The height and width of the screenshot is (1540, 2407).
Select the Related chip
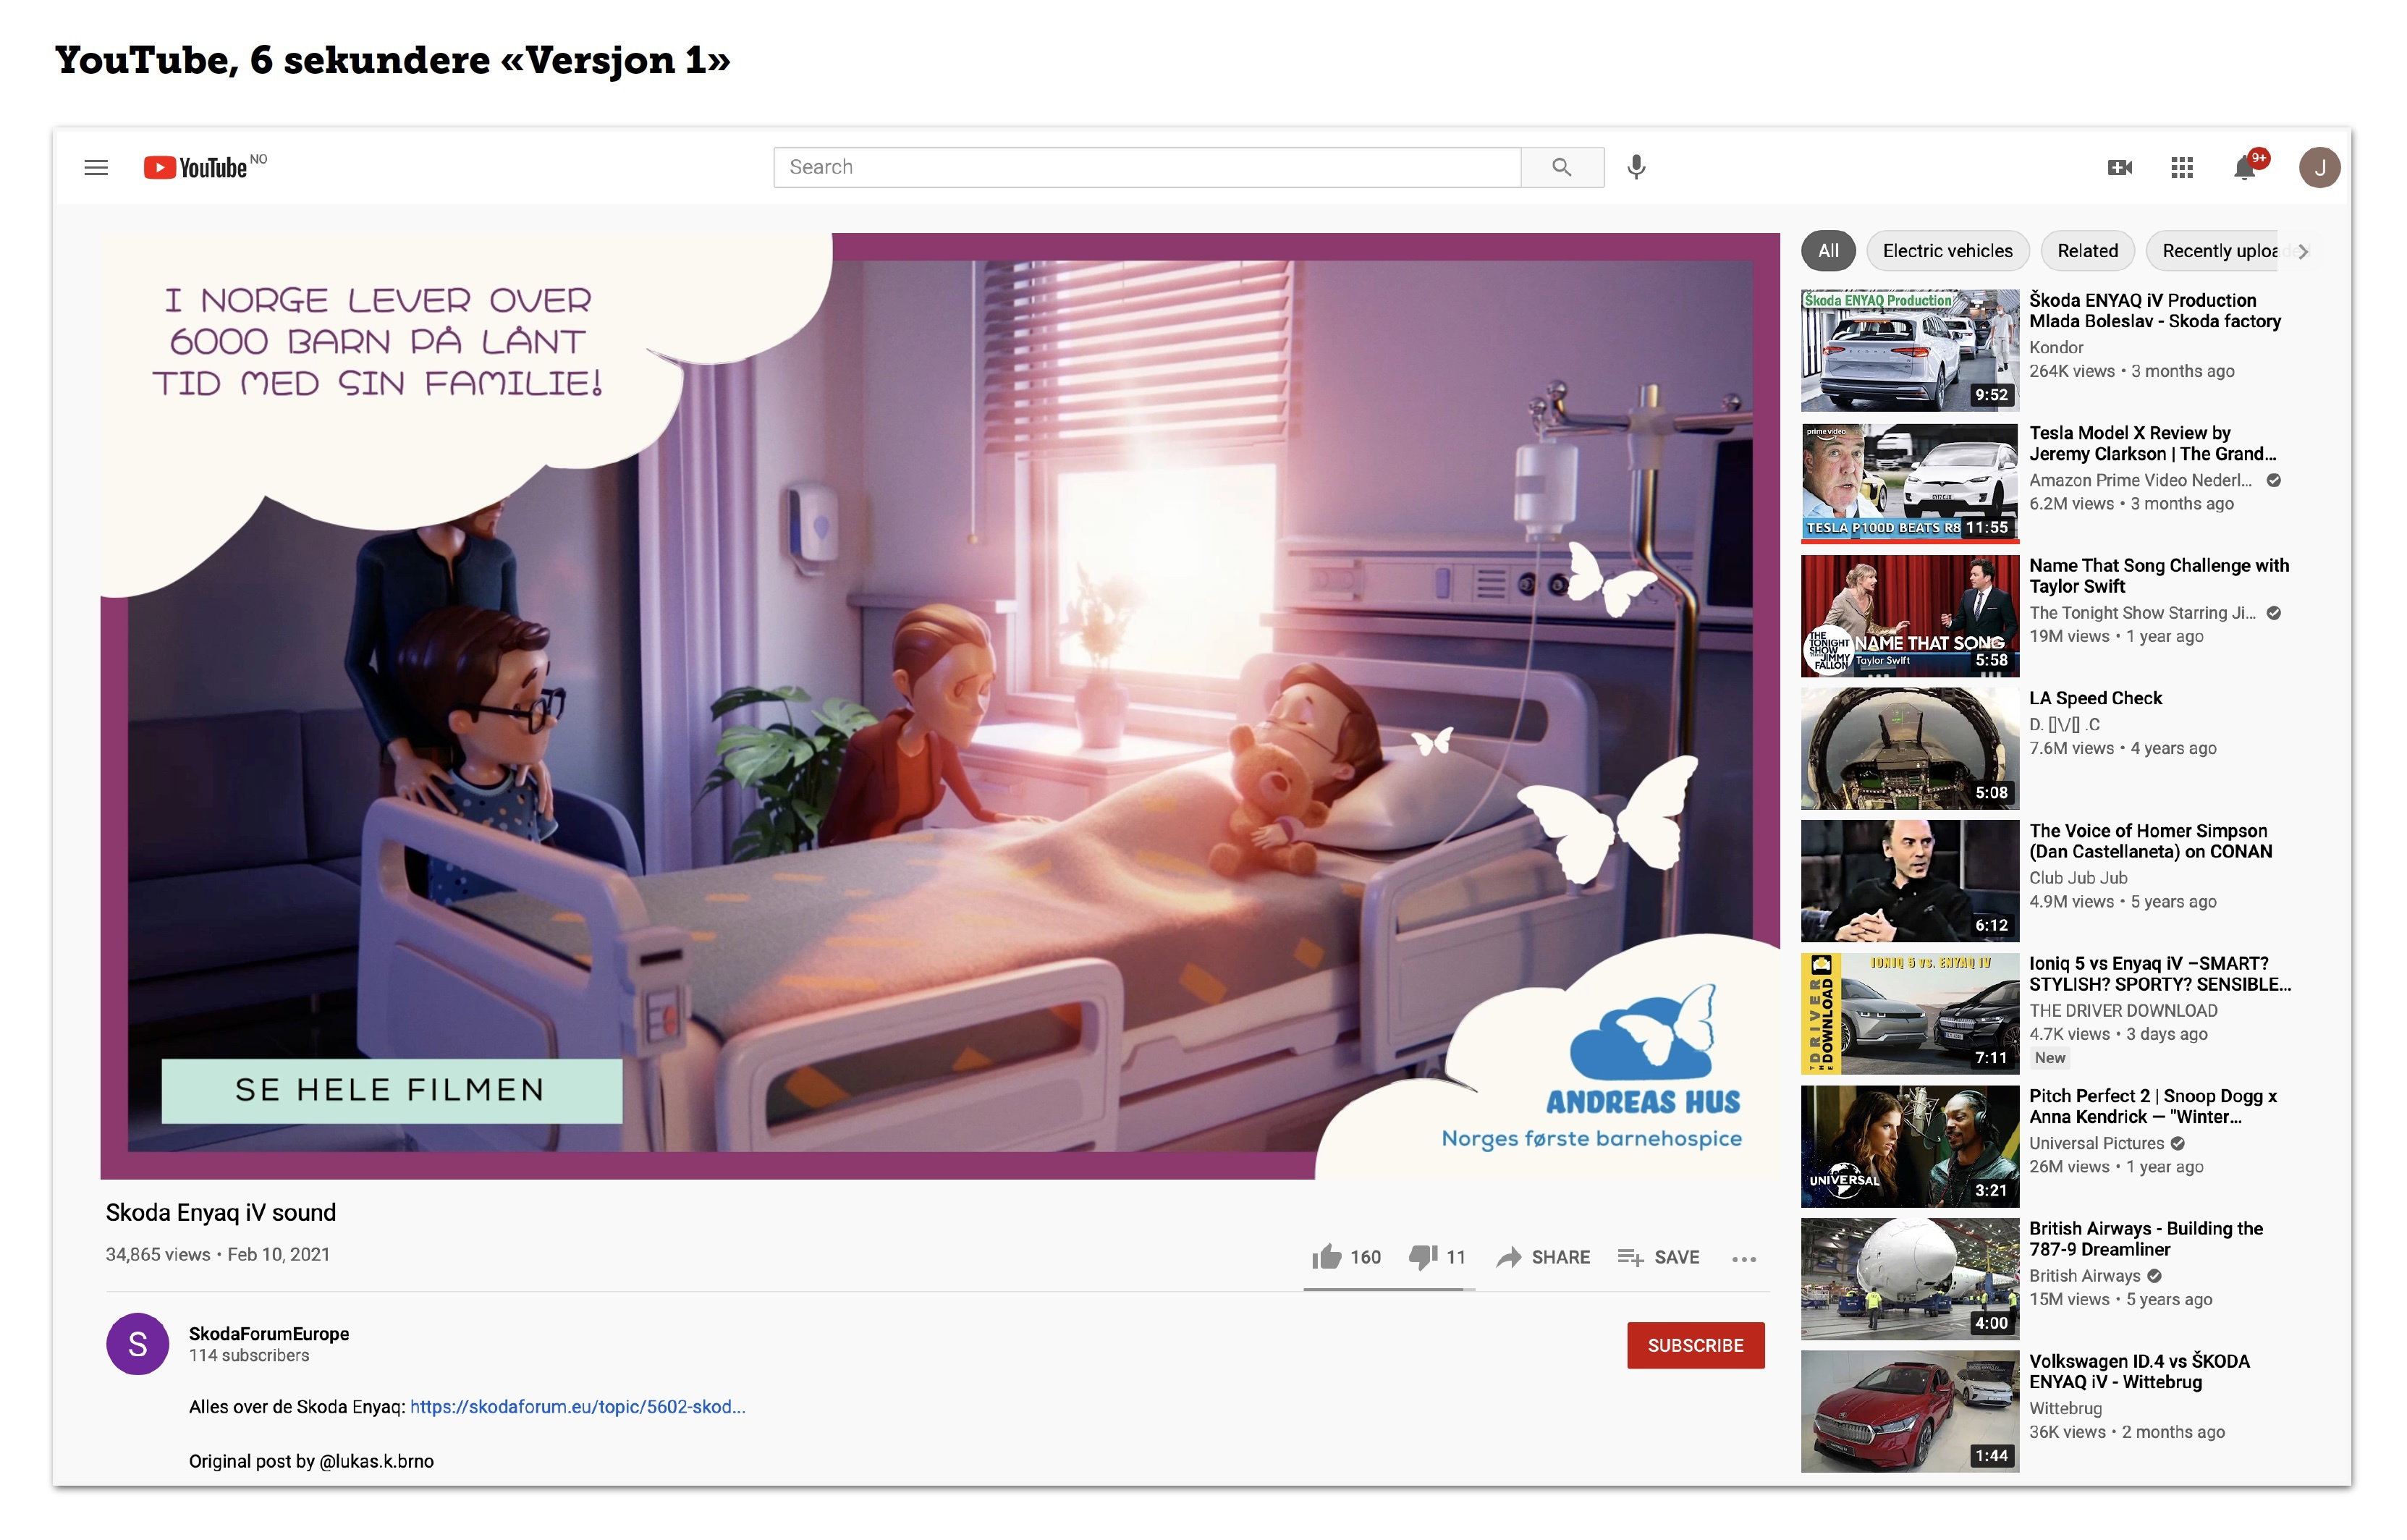click(2087, 251)
